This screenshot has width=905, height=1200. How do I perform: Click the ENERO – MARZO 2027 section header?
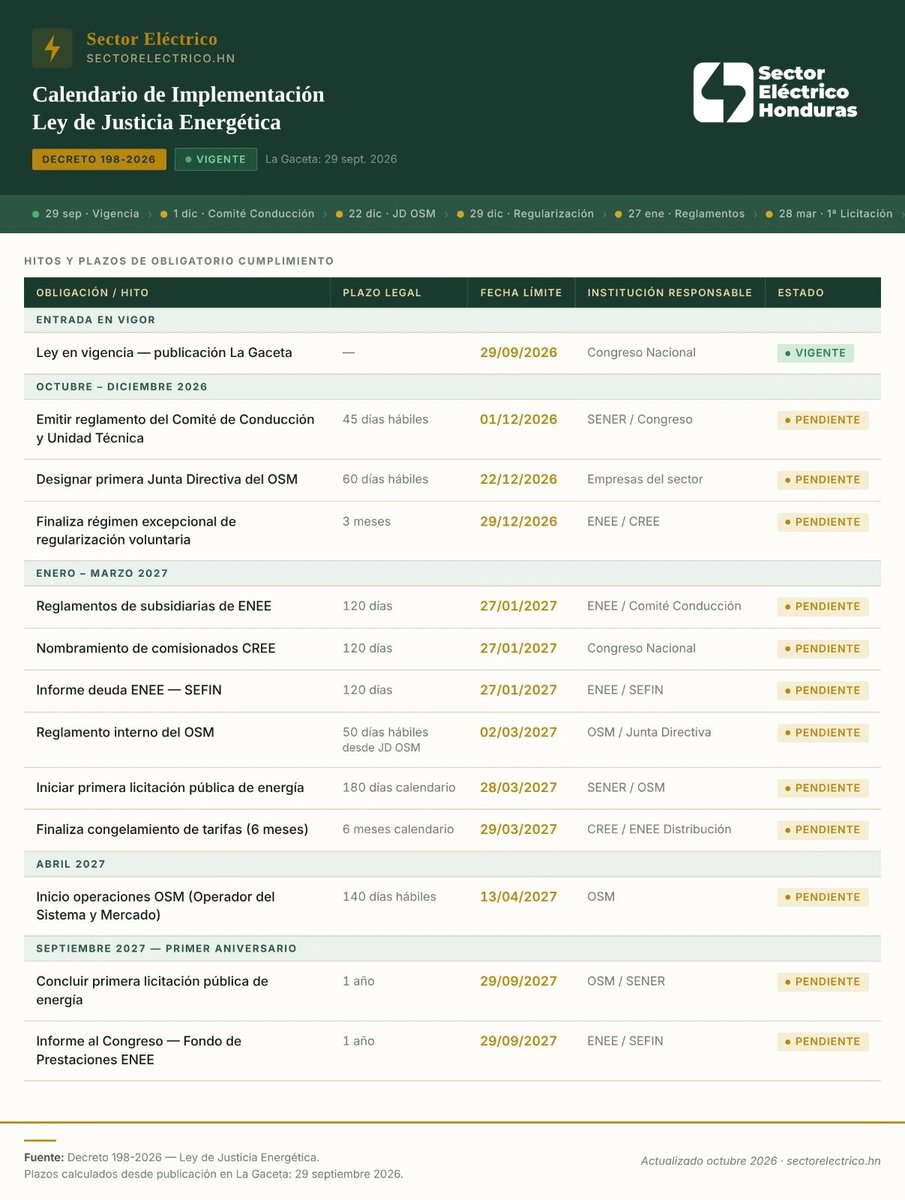(x=452, y=573)
